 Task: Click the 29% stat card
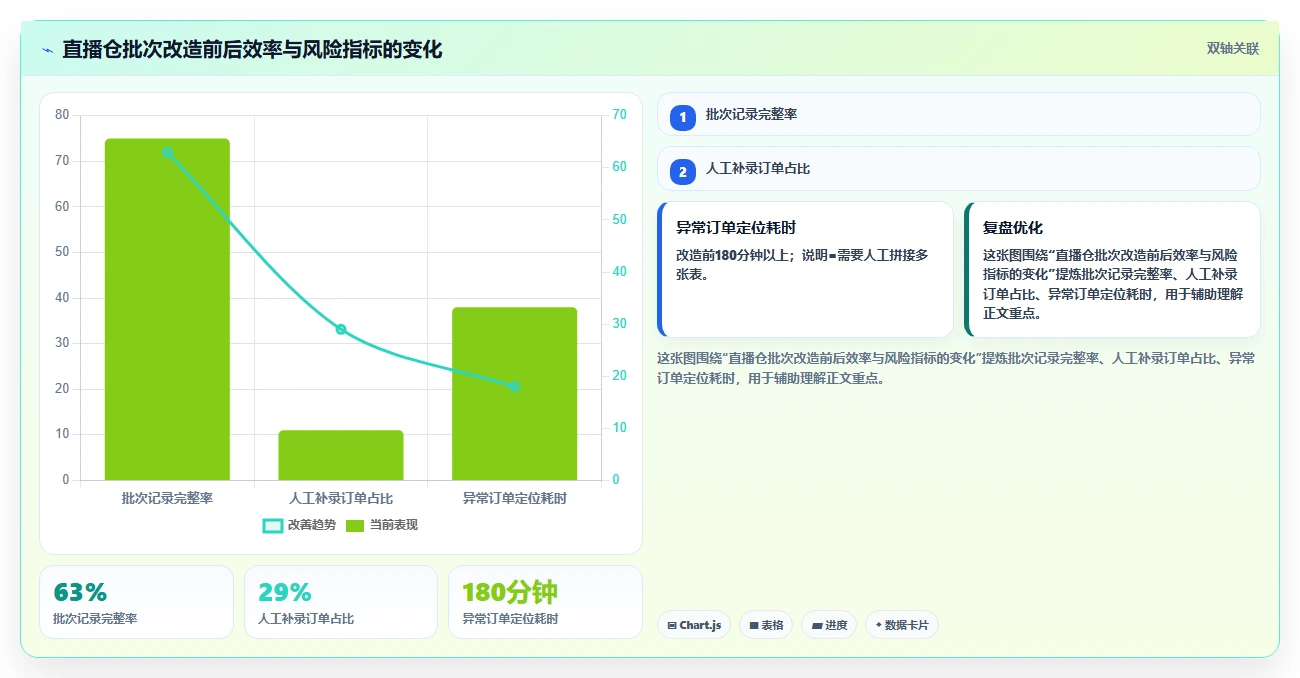341,601
